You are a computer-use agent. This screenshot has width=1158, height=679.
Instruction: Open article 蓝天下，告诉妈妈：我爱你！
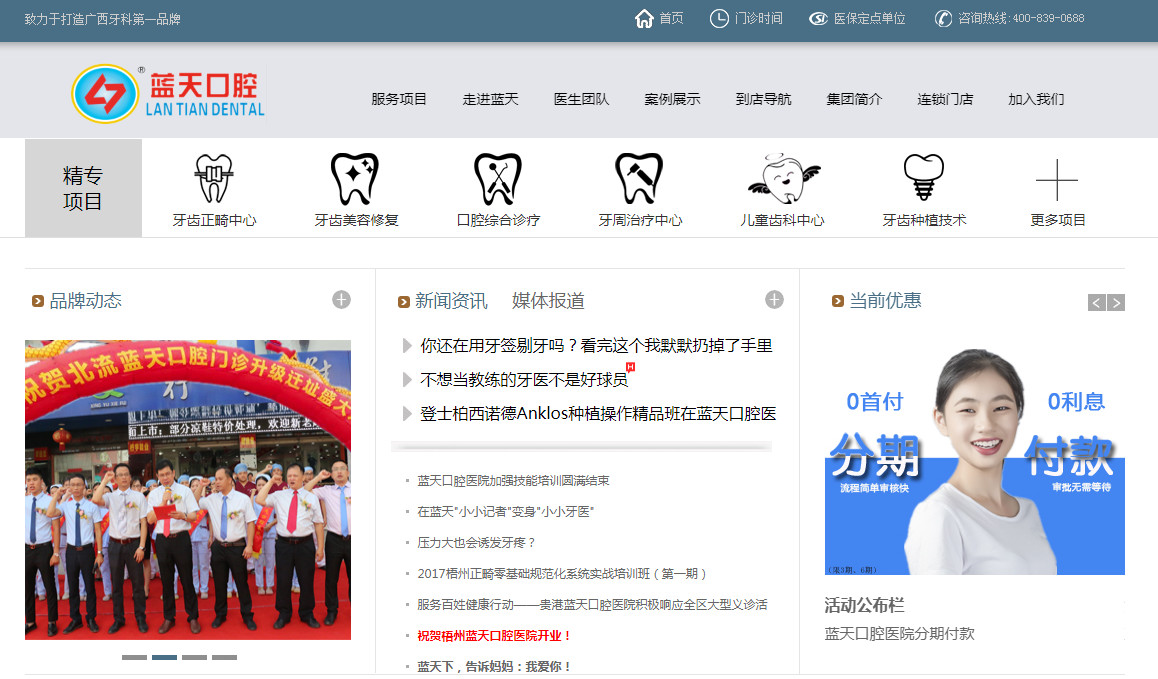[494, 666]
